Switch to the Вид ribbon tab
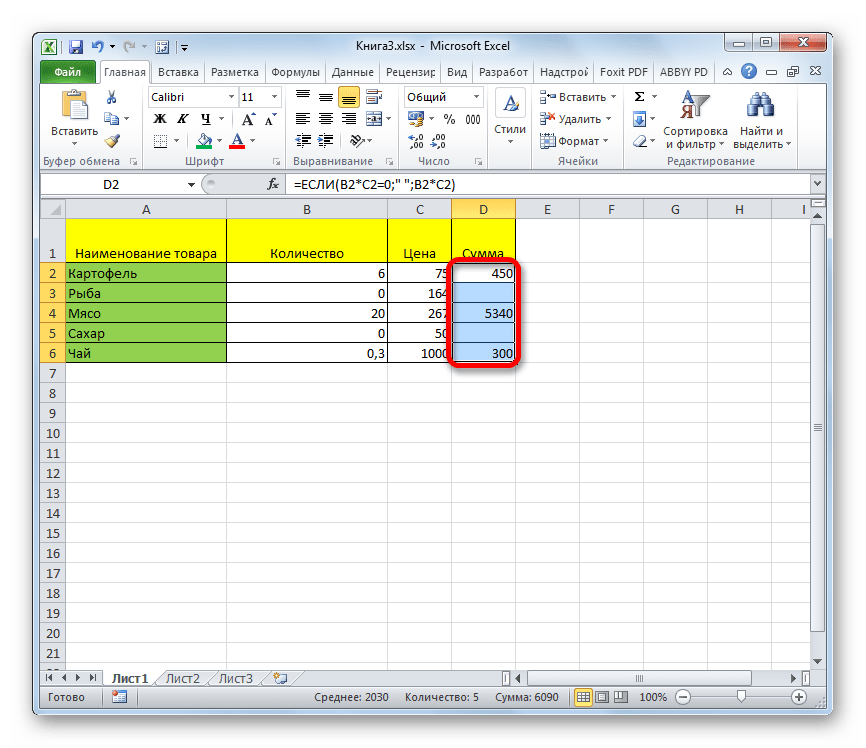Viewport: 866px width, 748px height. click(457, 72)
